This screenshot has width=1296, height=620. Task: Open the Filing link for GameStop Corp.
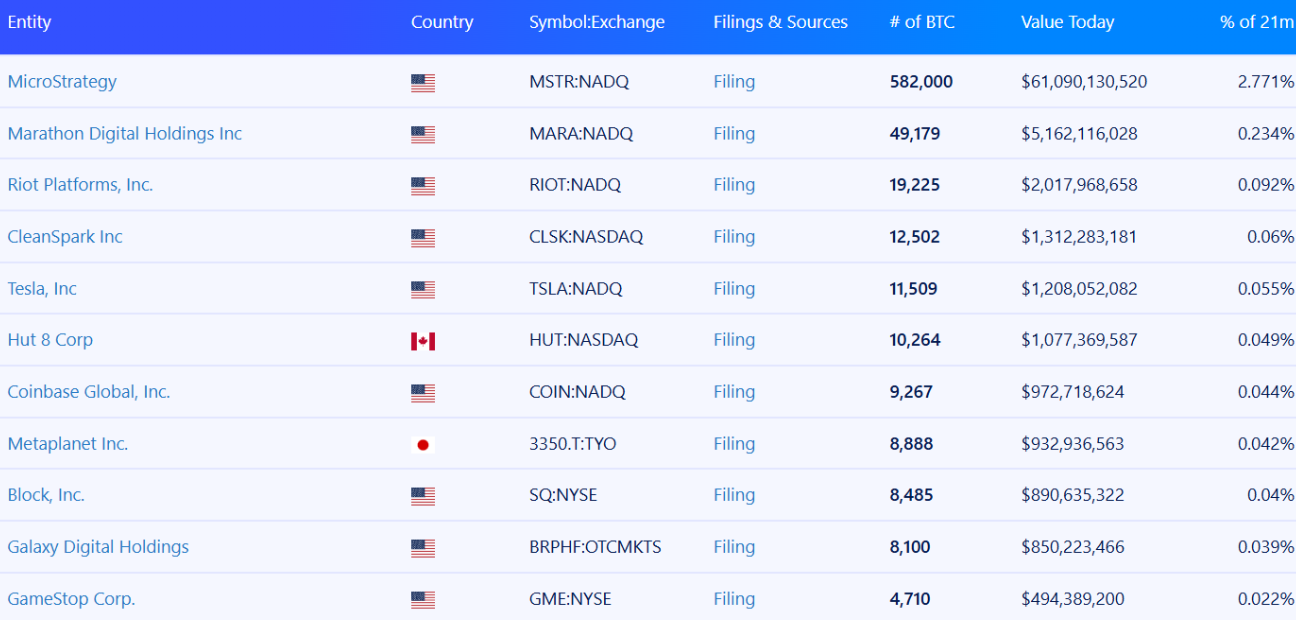coord(734,599)
